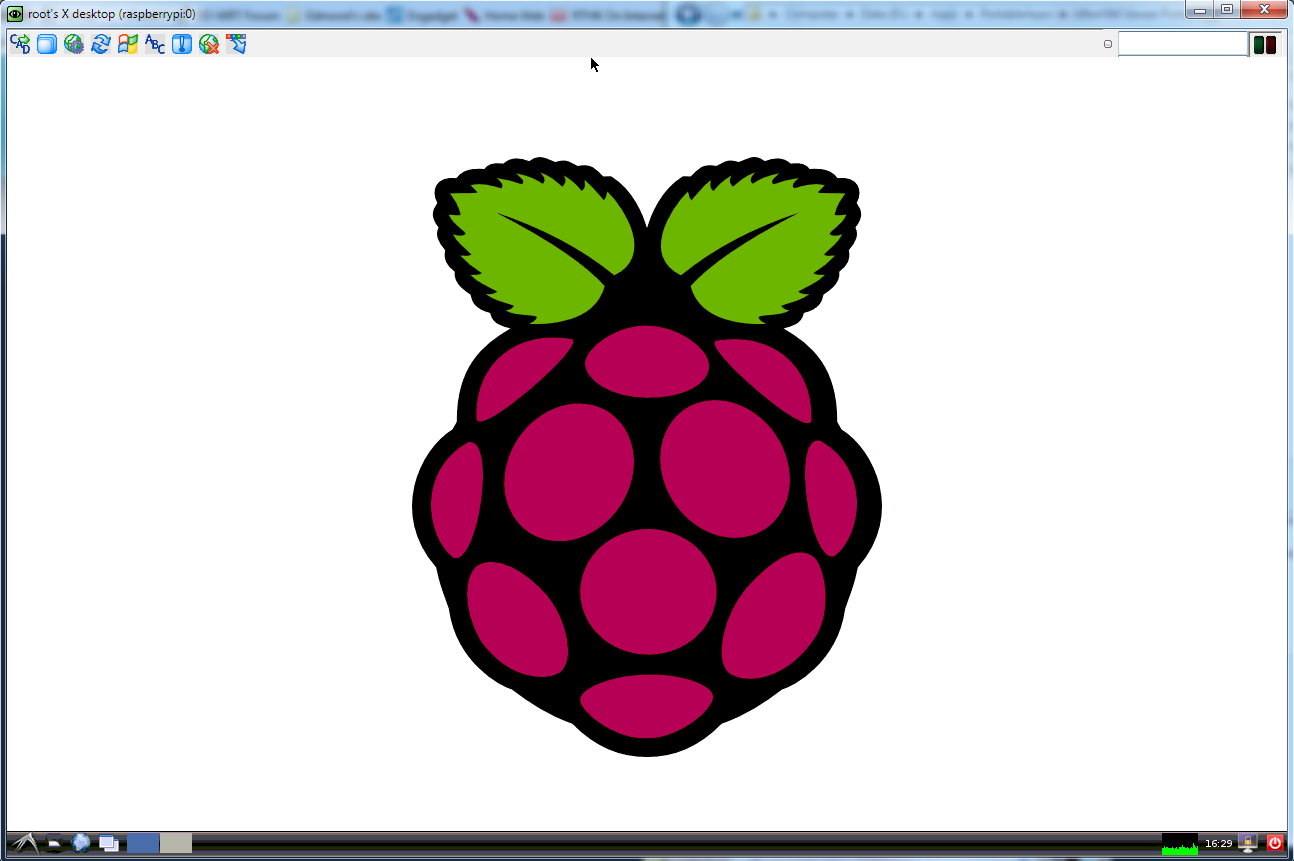Hide toolbar buttons with the arrow icon
Screen dimensions: 1294x861
(236, 44)
